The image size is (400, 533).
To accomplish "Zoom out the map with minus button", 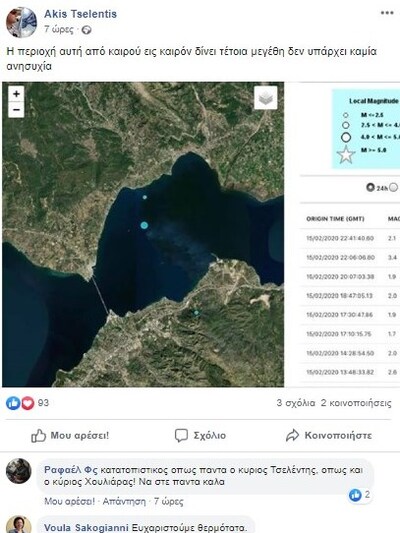I will [16, 110].
